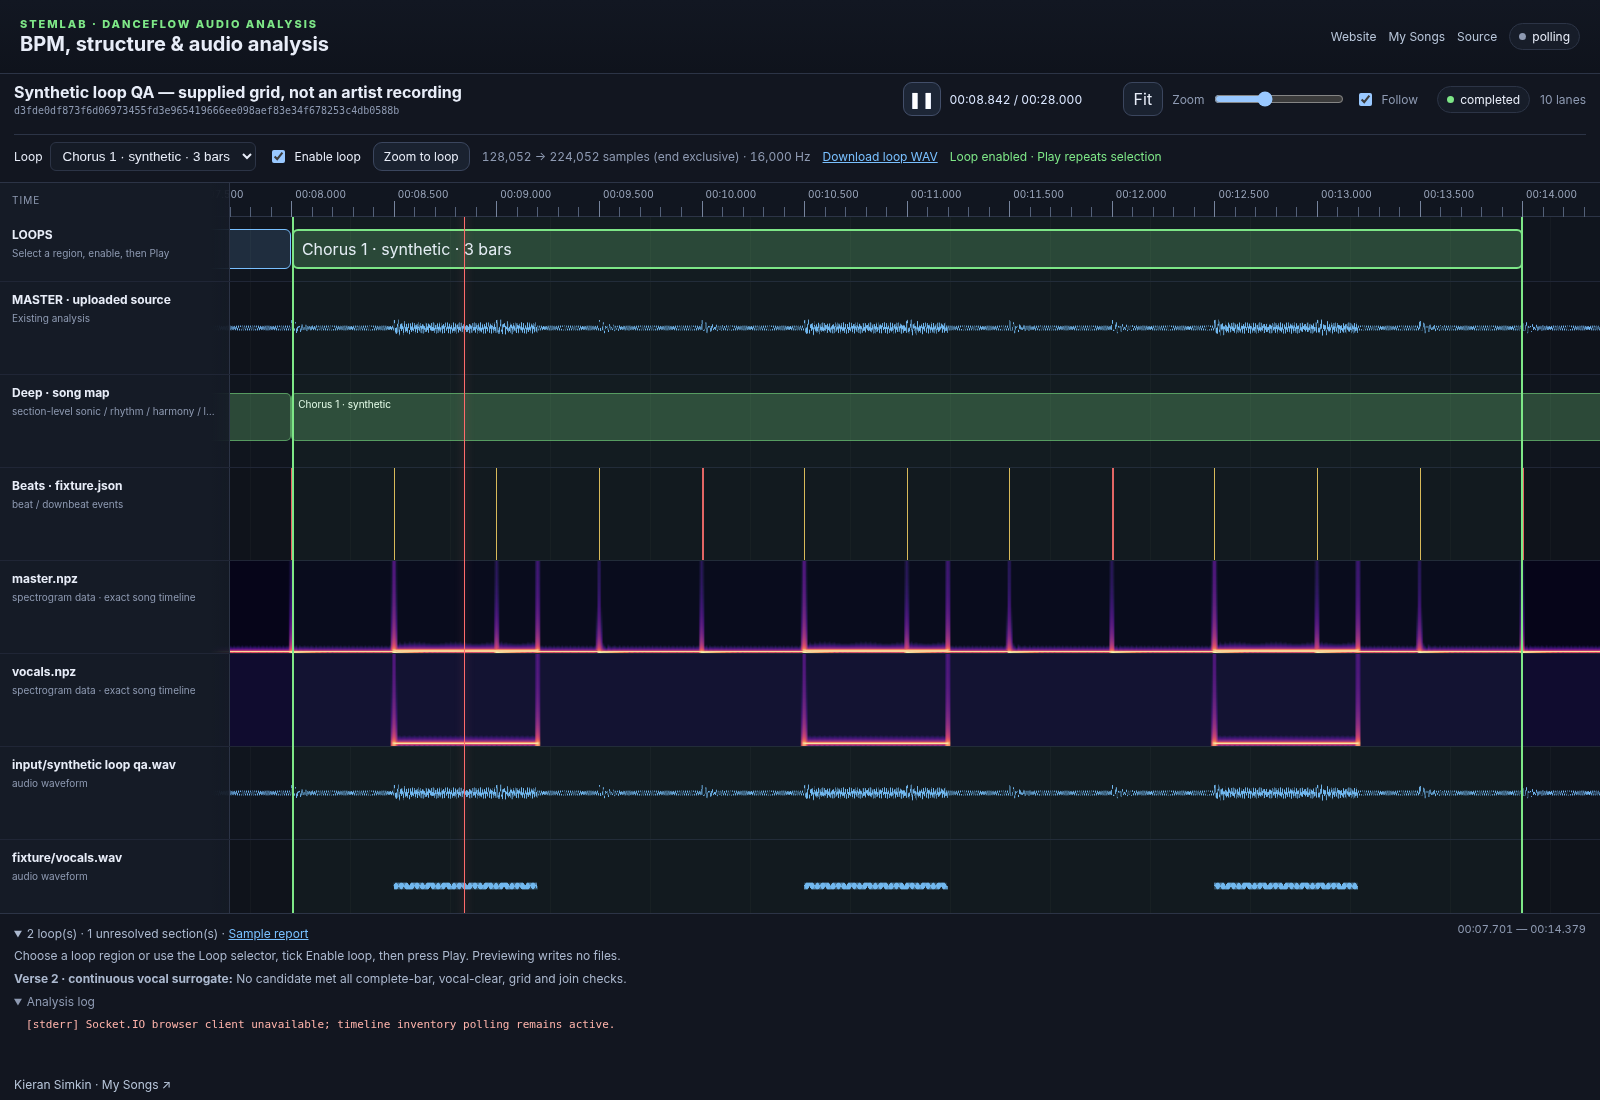Click the Verse 2 continuous vocal surrogate note
Image resolution: width=1600 pixels, height=1100 pixels.
pos(320,979)
